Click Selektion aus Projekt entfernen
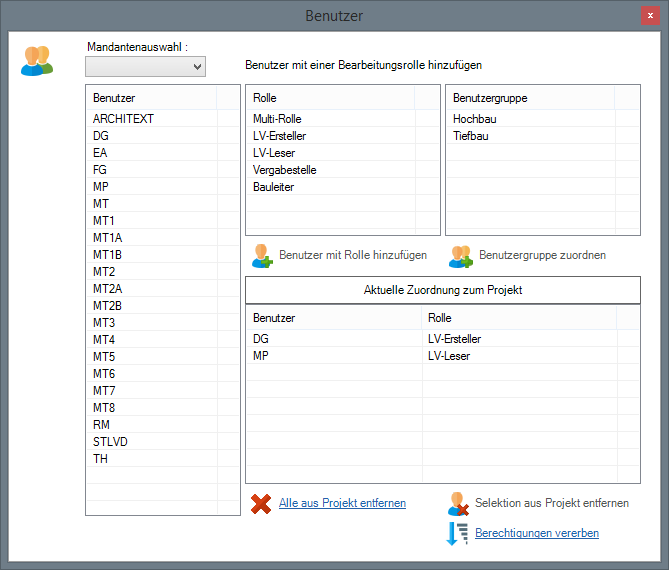Viewport: 669px width, 570px height. point(552,503)
